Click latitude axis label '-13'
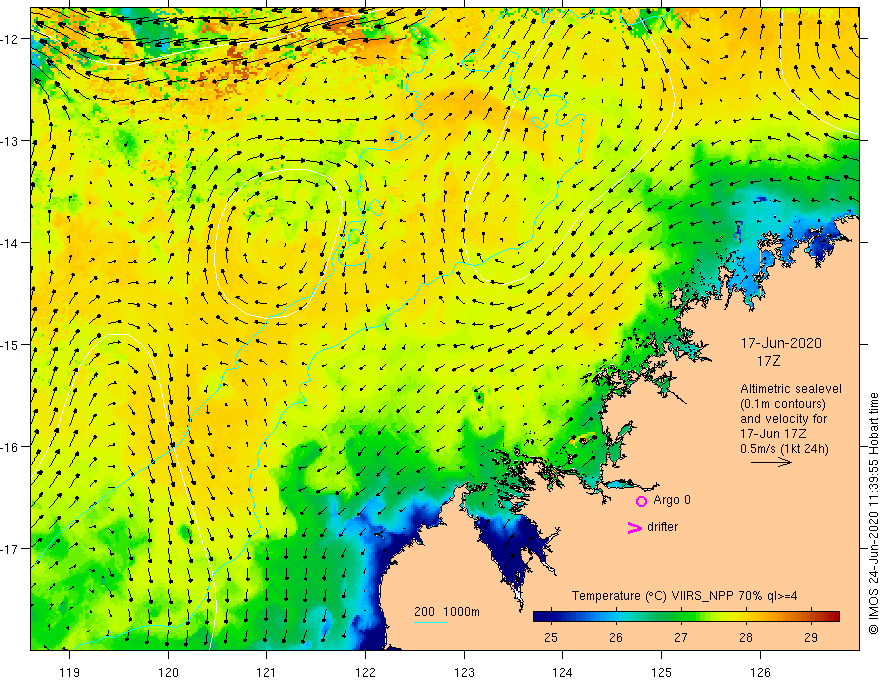The image size is (880, 680). pyautogui.click(x=10, y=141)
